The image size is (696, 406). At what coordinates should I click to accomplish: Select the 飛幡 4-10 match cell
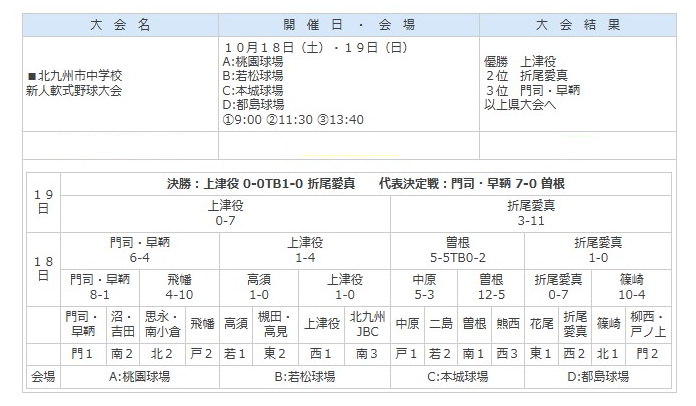pos(179,288)
